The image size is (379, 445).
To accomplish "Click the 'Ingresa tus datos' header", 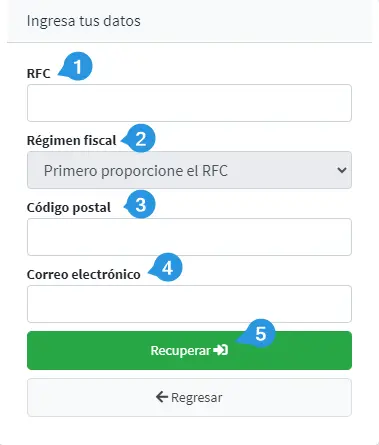I will point(84,21).
